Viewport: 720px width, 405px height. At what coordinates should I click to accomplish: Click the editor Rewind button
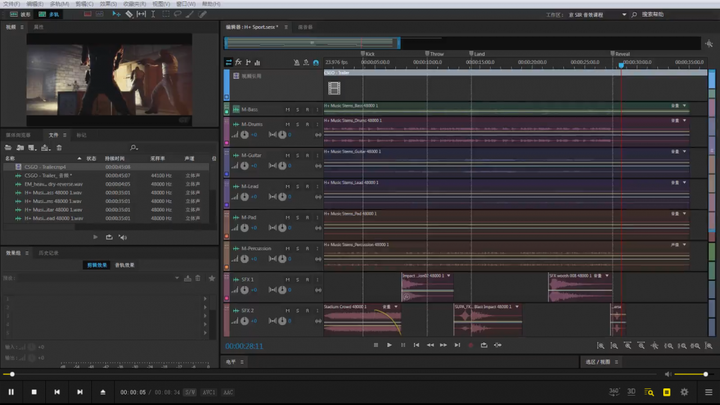point(430,345)
